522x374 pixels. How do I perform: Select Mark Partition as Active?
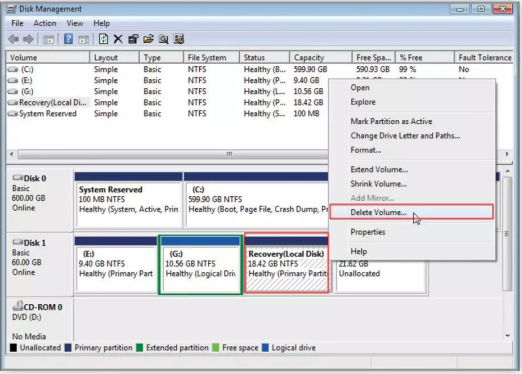[x=412, y=121]
